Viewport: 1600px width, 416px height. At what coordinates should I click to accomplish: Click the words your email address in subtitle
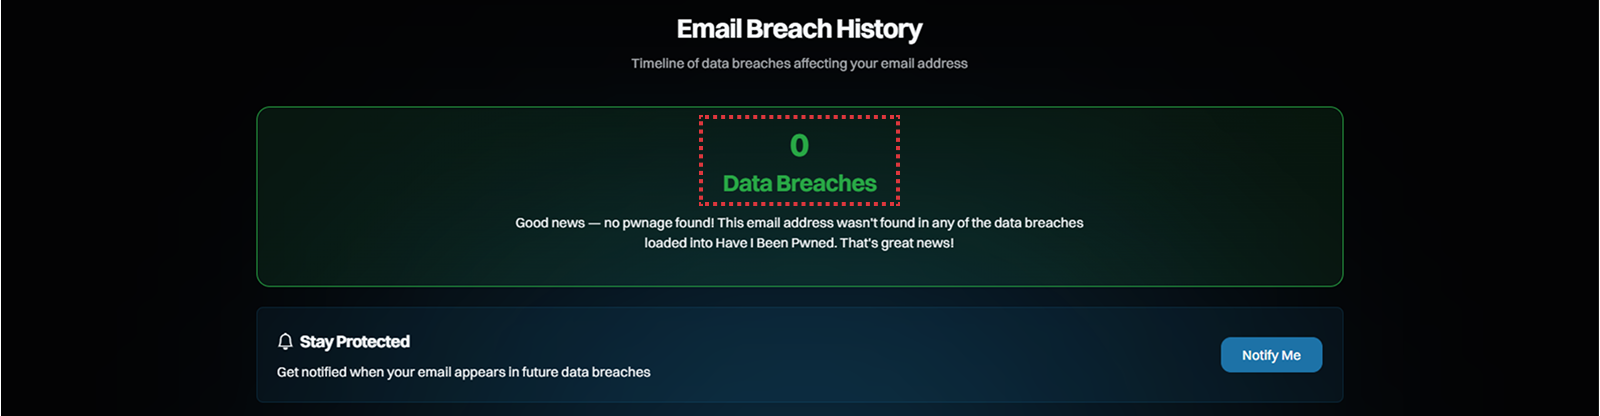[908, 63]
